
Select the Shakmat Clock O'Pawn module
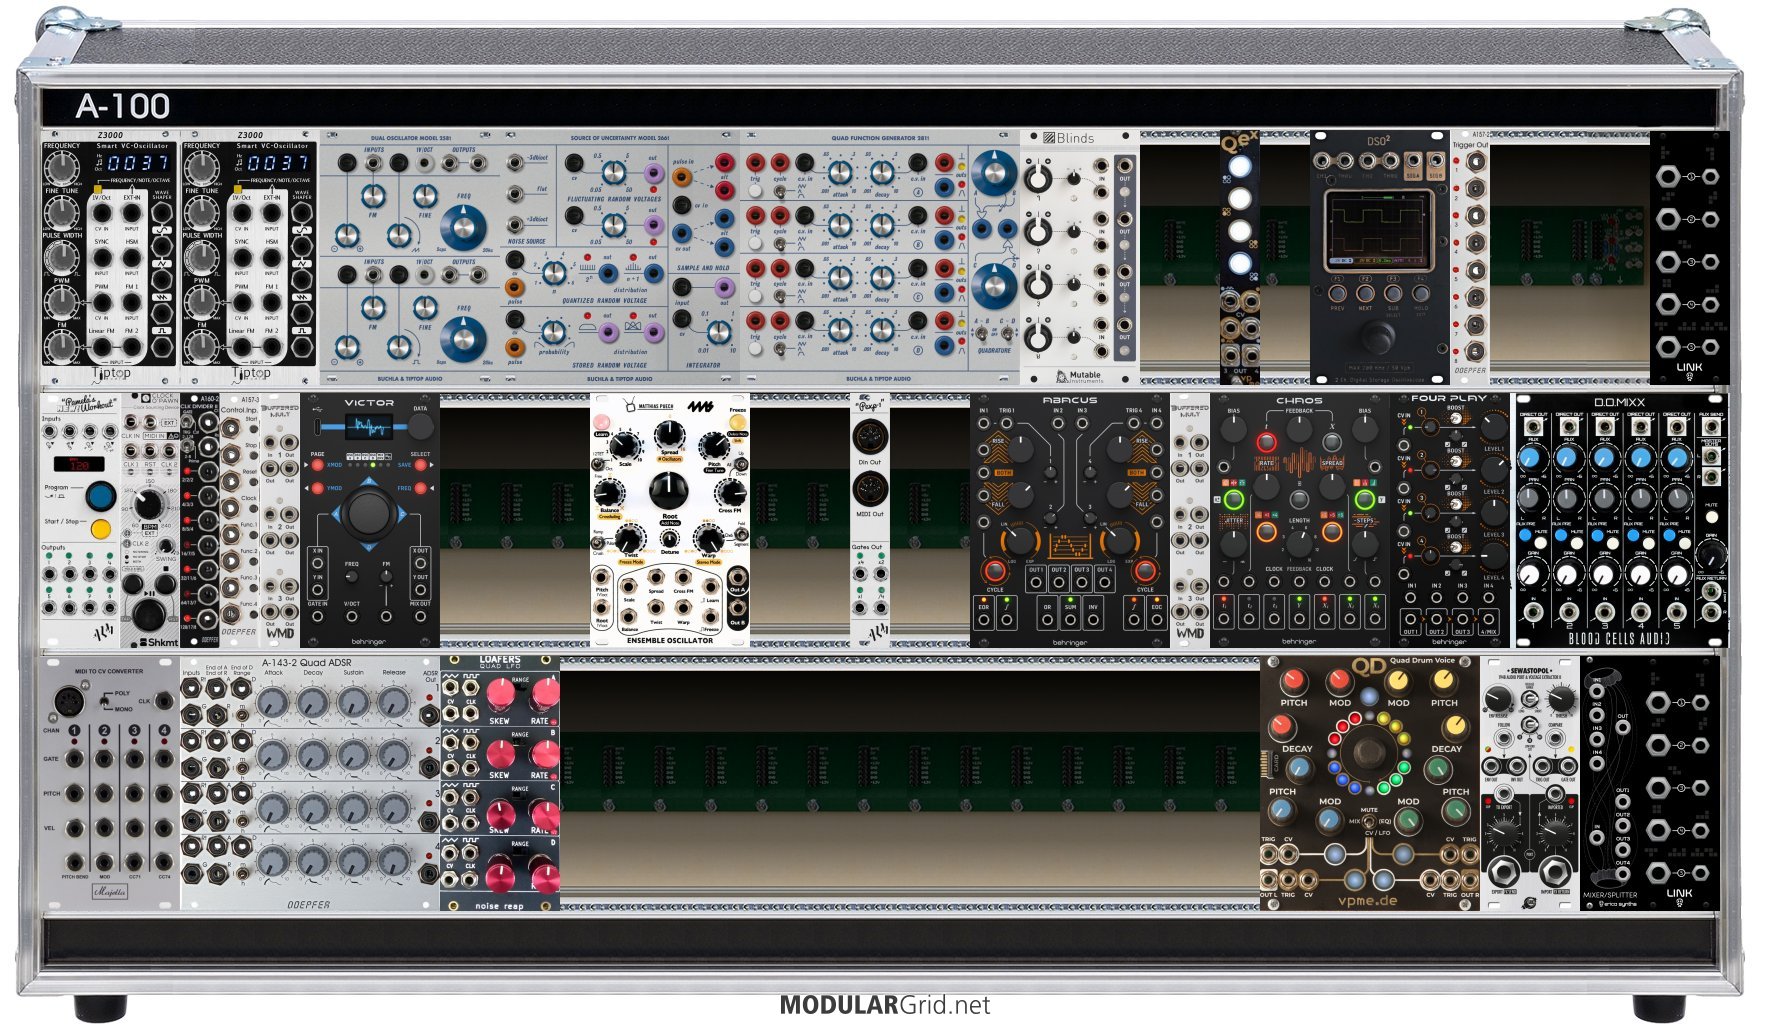coord(150,520)
